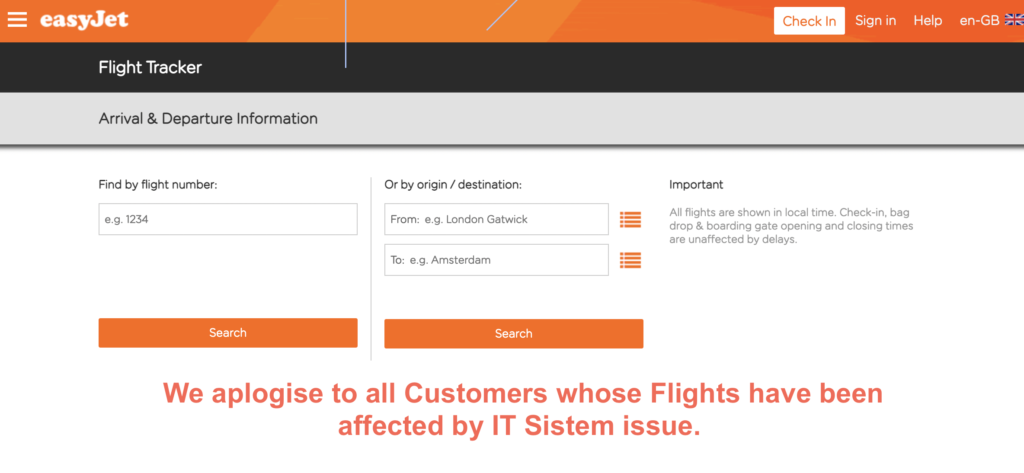This screenshot has width=1024, height=473.
Task: Click the Find by flight number label
Action: pyautogui.click(x=158, y=185)
